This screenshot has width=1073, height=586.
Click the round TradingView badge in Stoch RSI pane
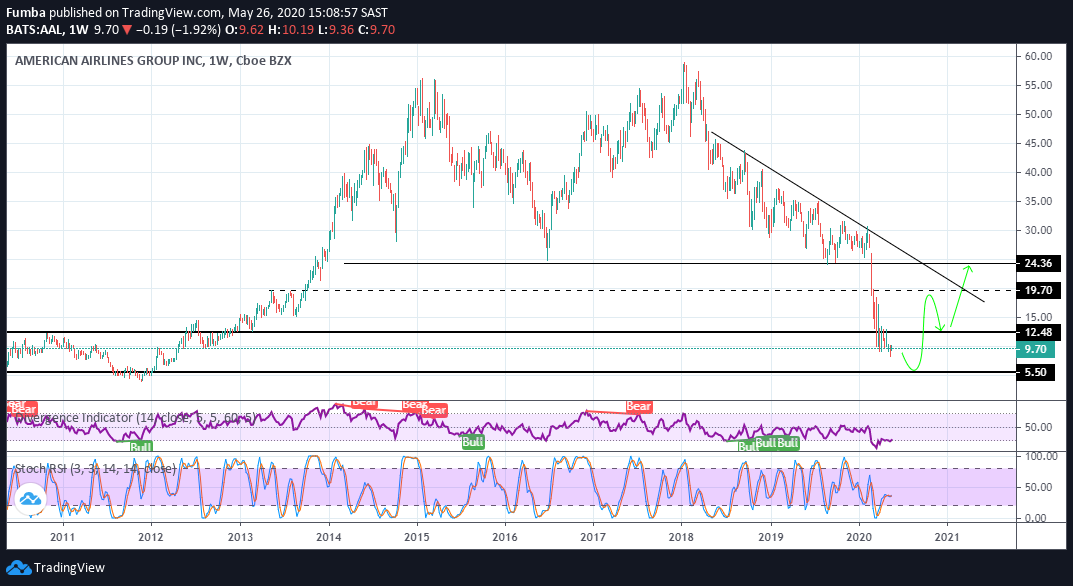30,498
